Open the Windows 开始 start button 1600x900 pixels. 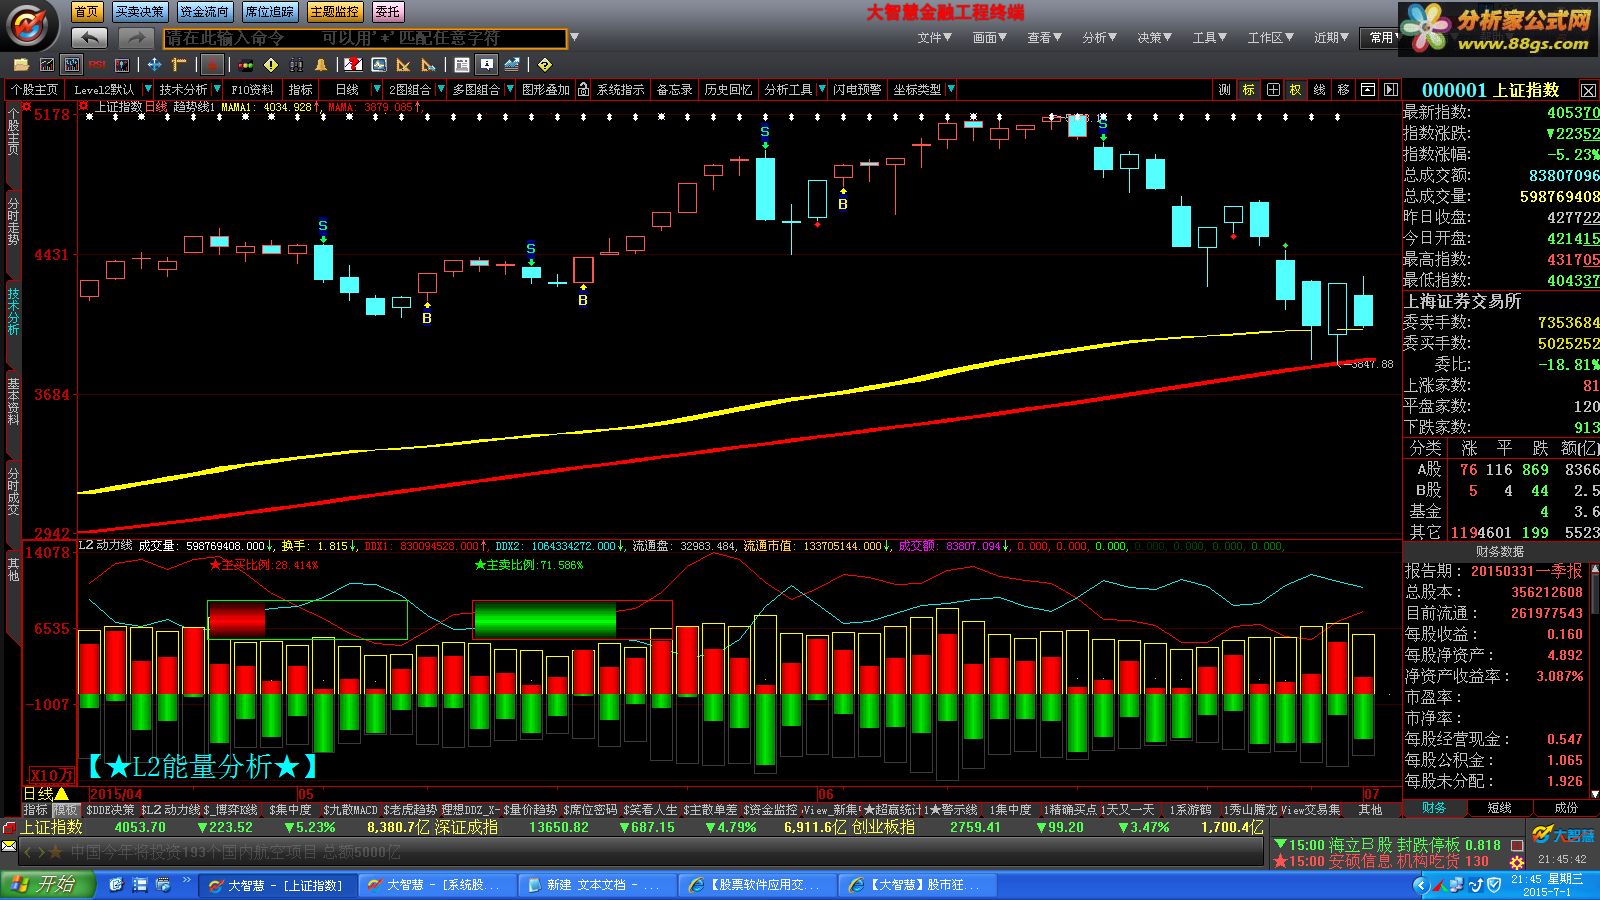[x=47, y=885]
